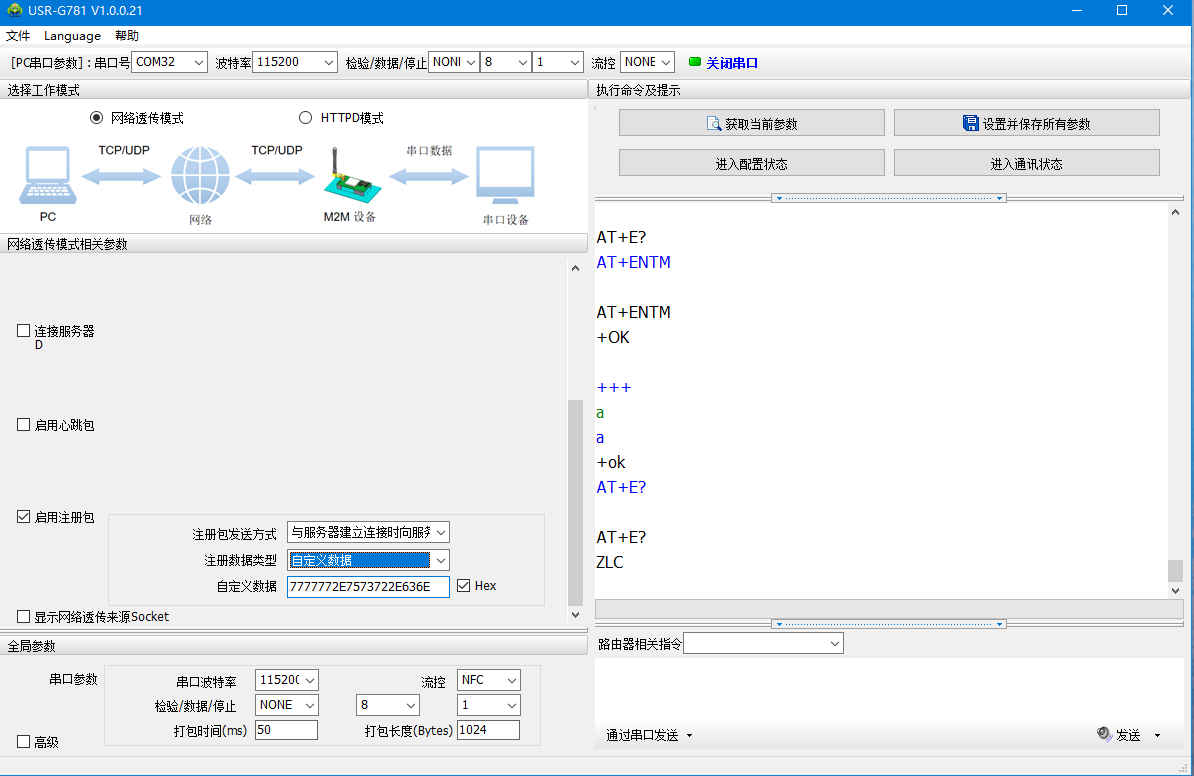Click 获取当前参数 to read current parameters
This screenshot has height=776, width=1194.
click(751, 124)
